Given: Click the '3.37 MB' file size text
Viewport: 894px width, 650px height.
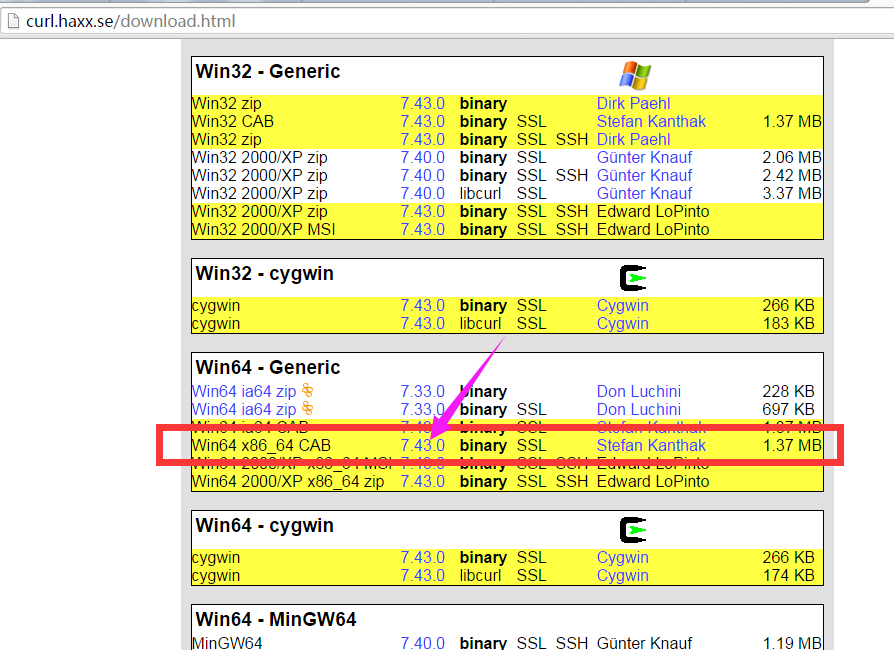Looking at the screenshot, I should (792, 194).
